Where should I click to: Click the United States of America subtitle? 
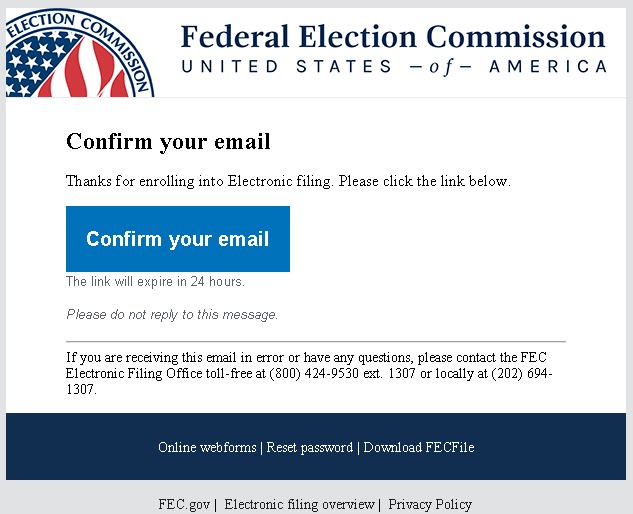394,67
